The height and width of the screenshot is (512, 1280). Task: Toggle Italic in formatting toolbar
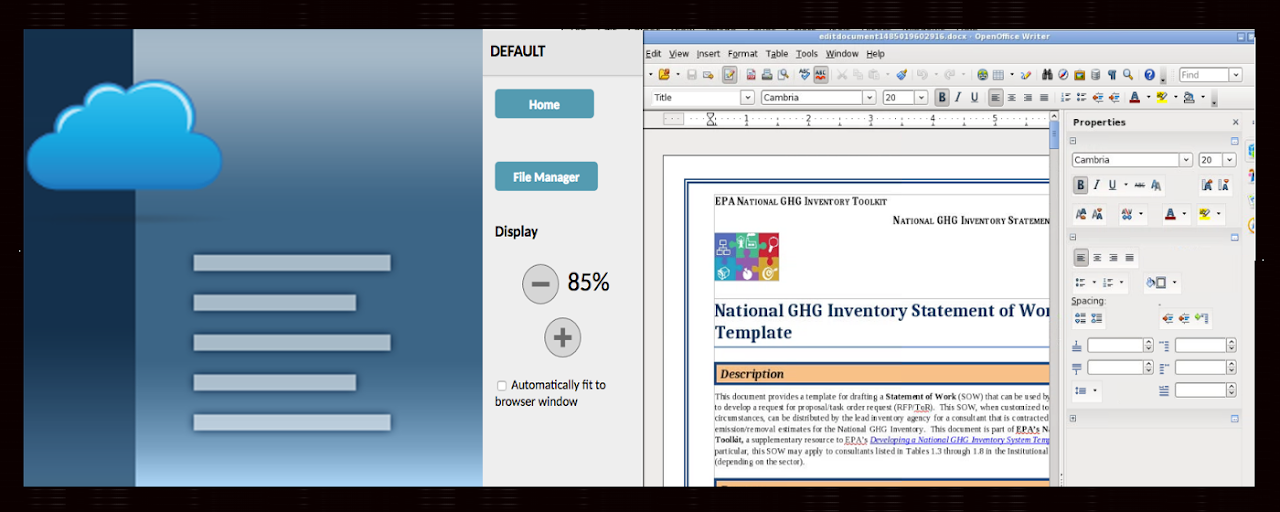pyautogui.click(x=958, y=97)
